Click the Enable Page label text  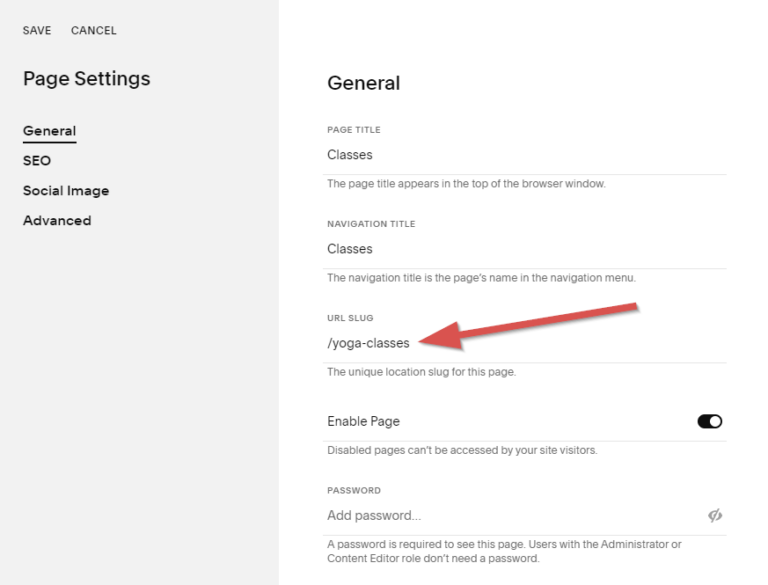click(363, 421)
